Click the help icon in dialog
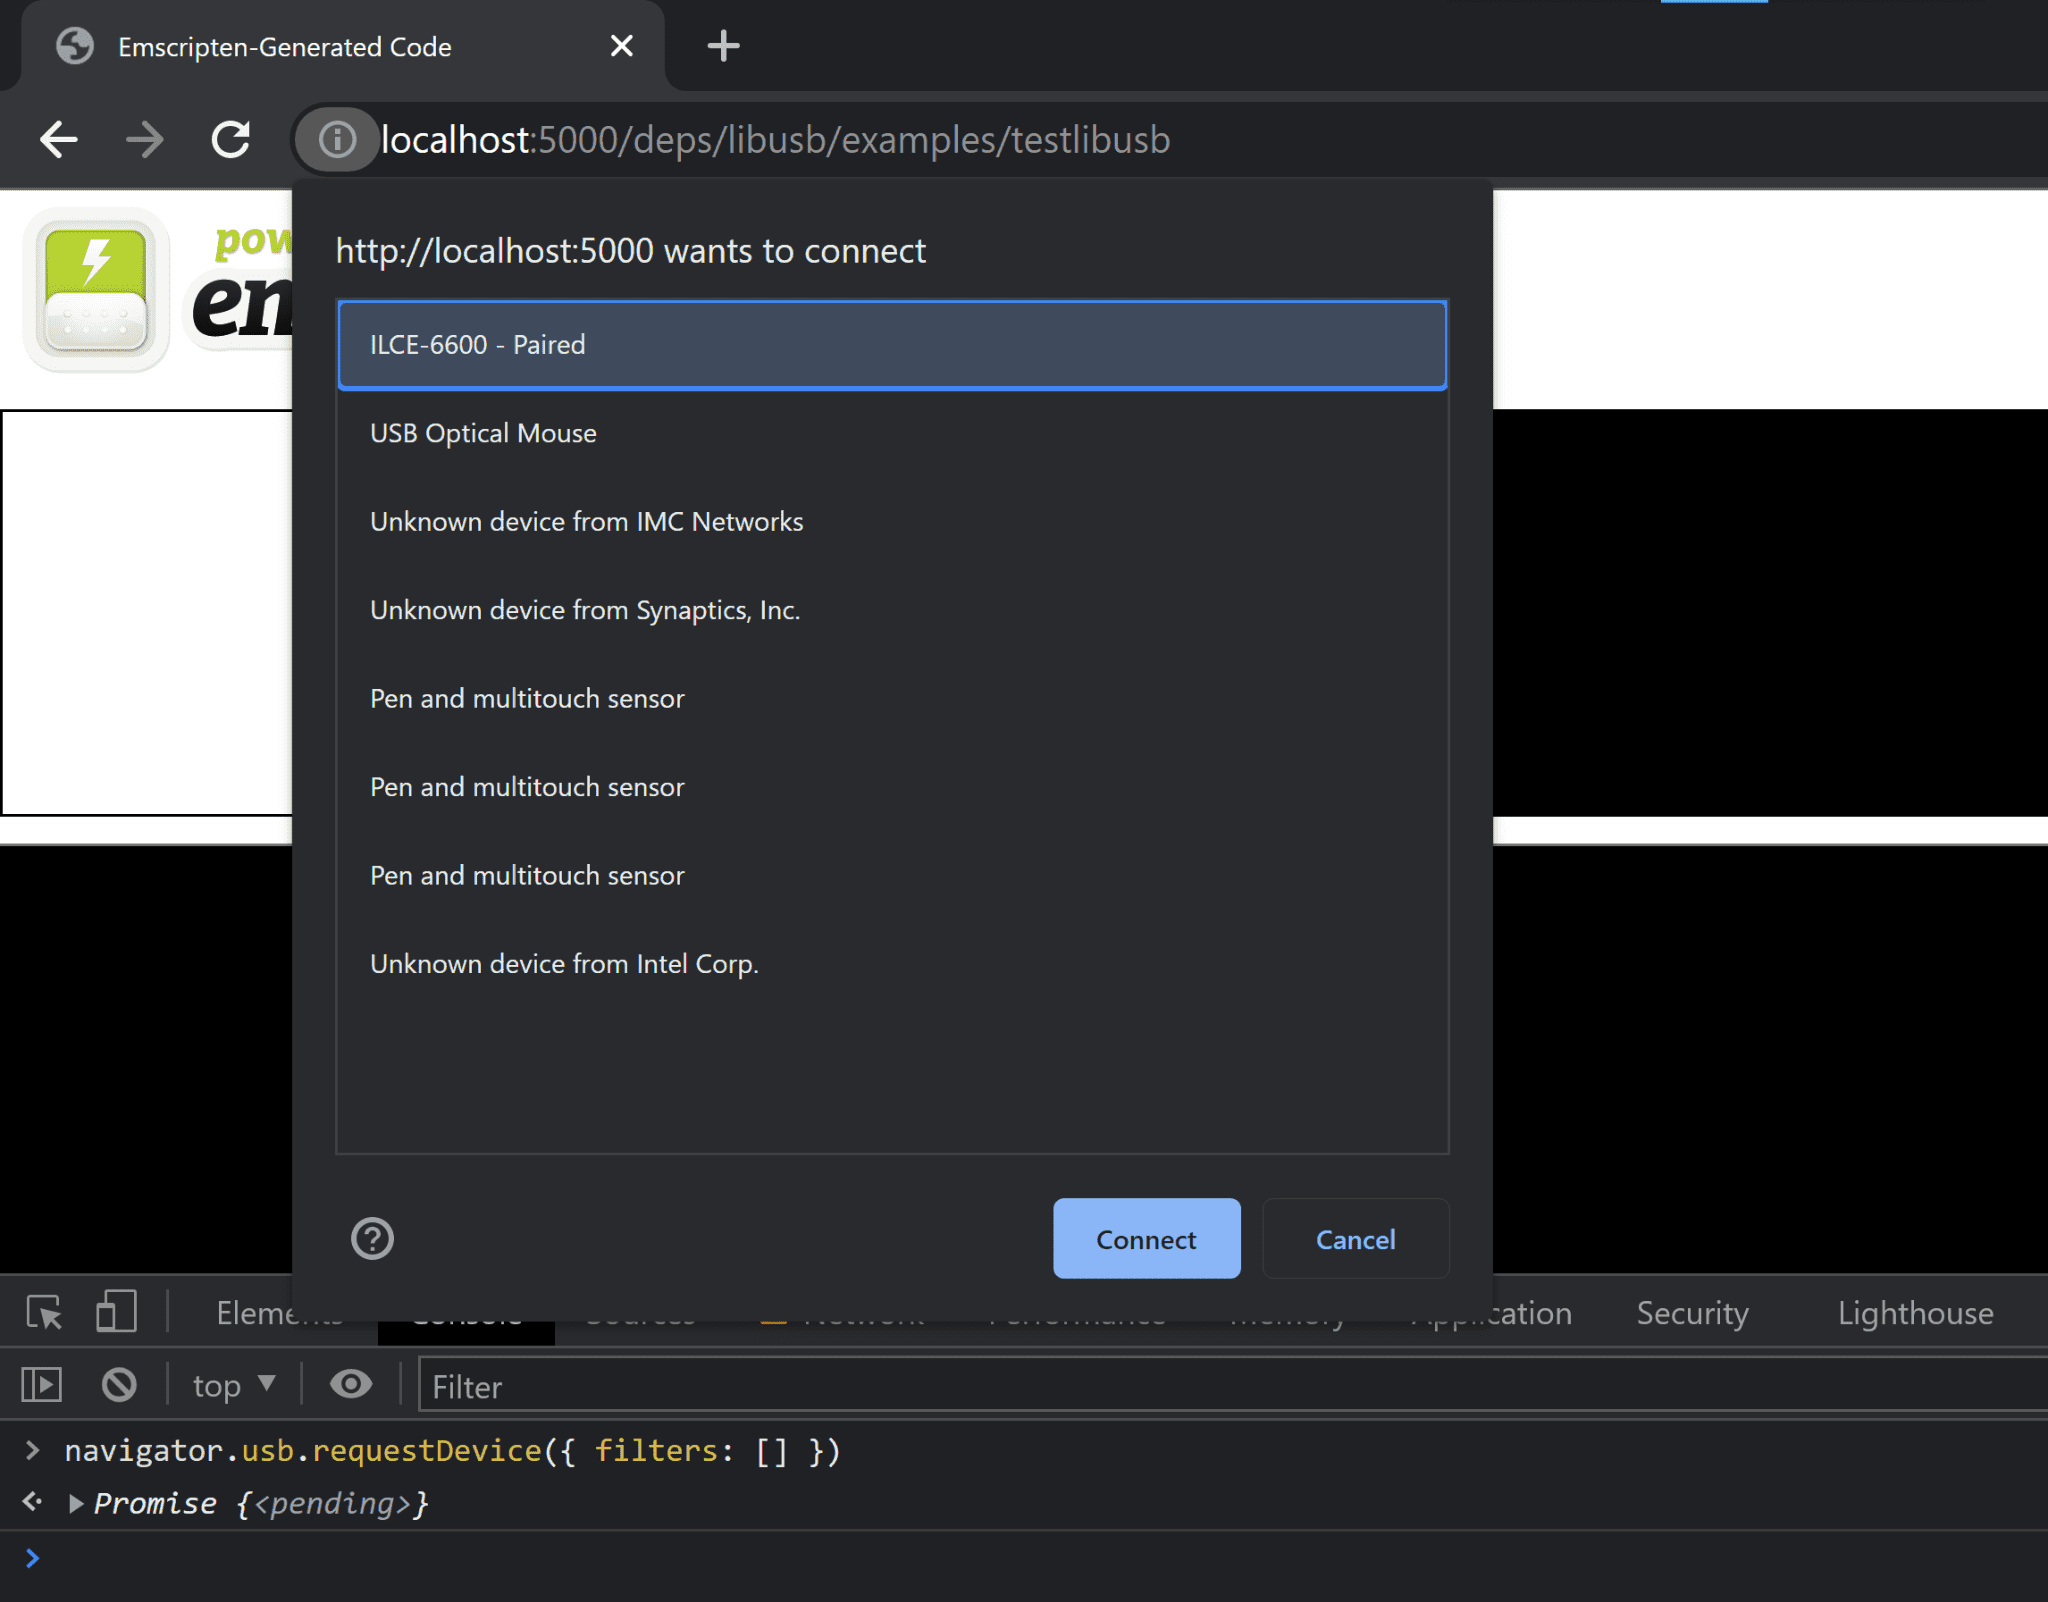This screenshot has width=2048, height=1602. [x=372, y=1236]
